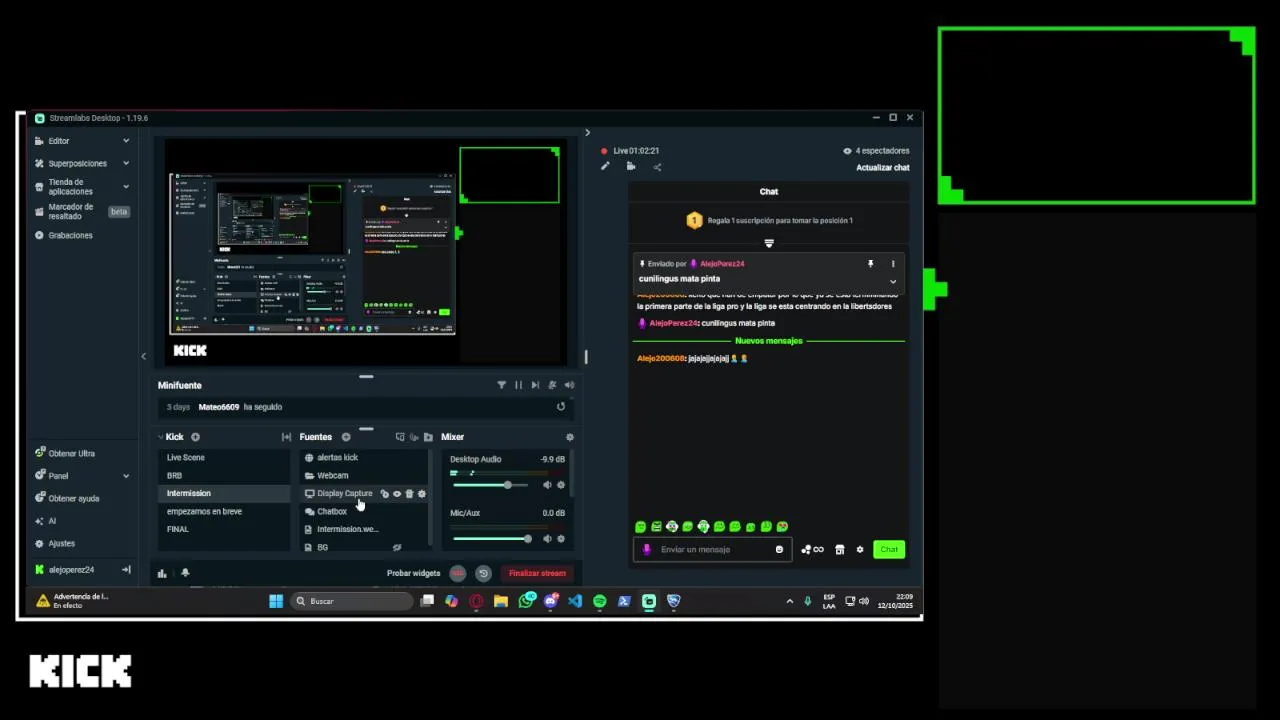Collapse the pinned message chevron

(x=893, y=281)
